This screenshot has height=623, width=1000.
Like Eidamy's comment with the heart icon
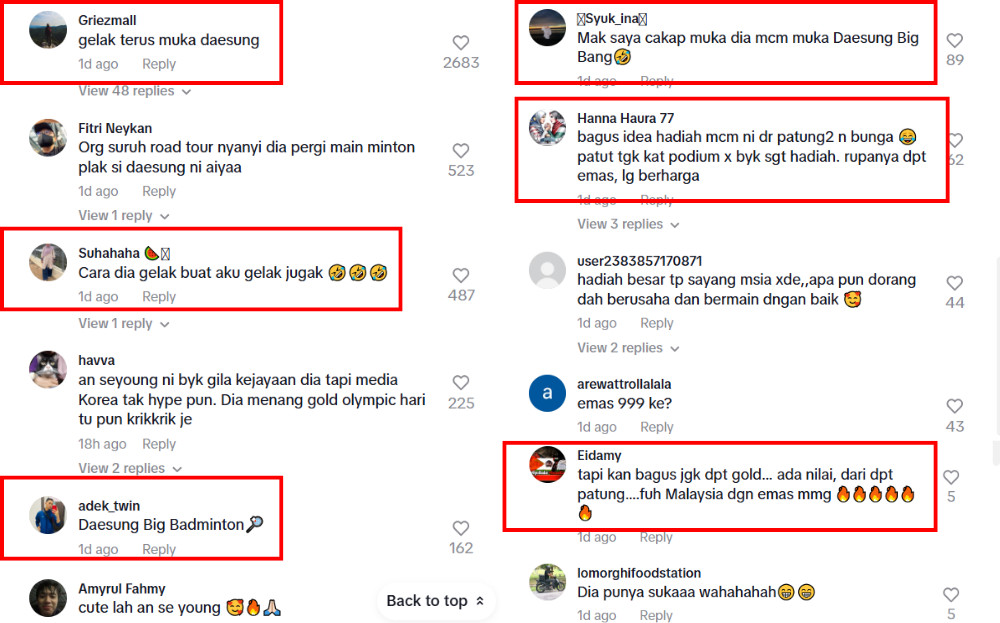[951, 477]
